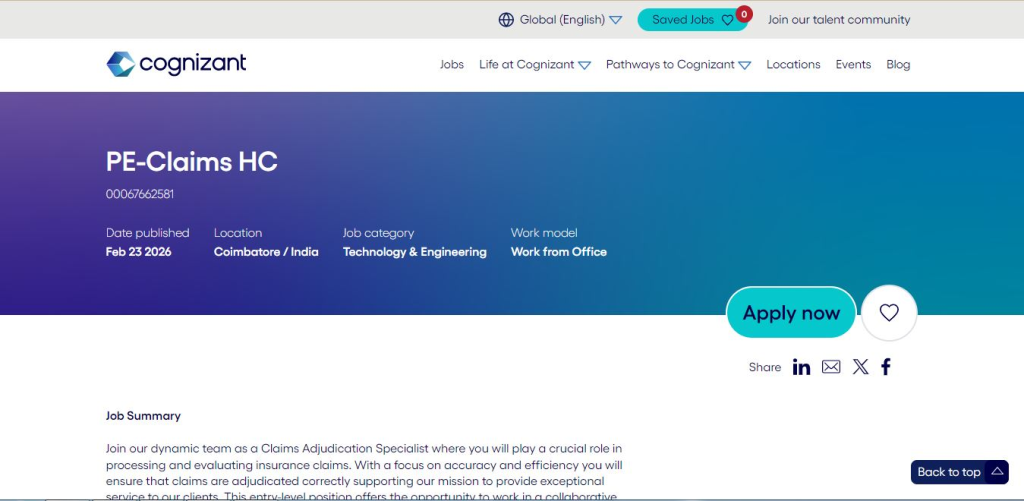The width and height of the screenshot is (1024, 501).
Task: Expand Pathways to Cognizant menu
Action: tap(678, 65)
